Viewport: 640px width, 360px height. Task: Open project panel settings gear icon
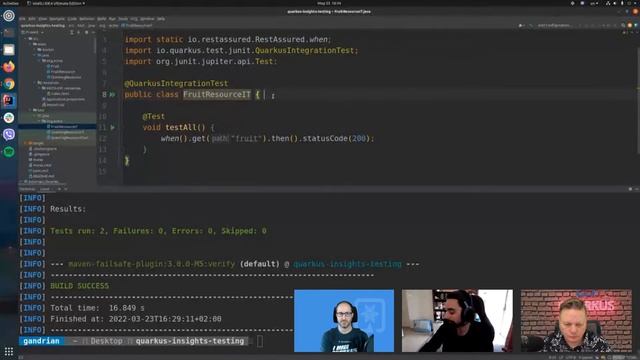[x=87, y=32]
